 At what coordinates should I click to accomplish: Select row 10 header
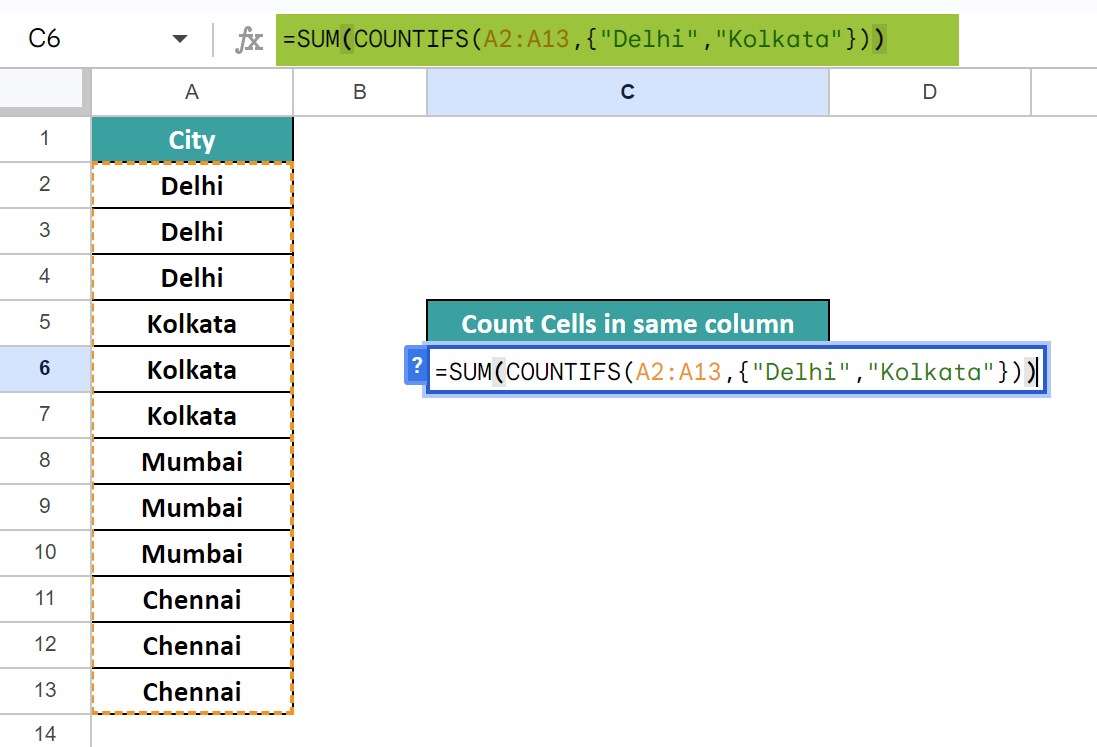pyautogui.click(x=45, y=553)
